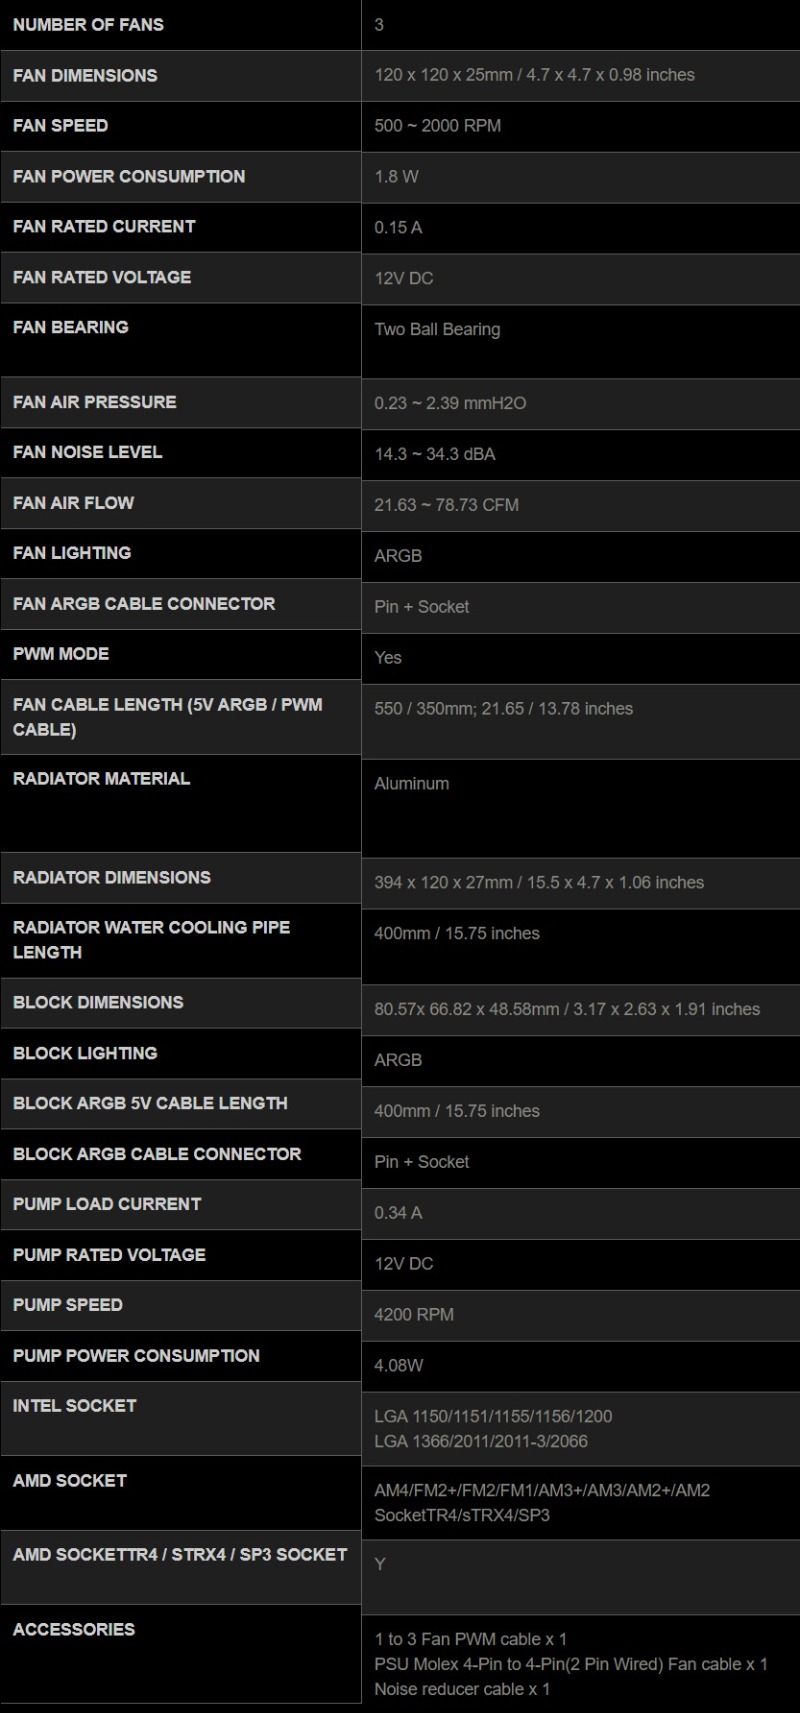The height and width of the screenshot is (1713, 800).
Task: Select the 14.3 ~ 34.3 dBA noise value
Action: (x=434, y=454)
